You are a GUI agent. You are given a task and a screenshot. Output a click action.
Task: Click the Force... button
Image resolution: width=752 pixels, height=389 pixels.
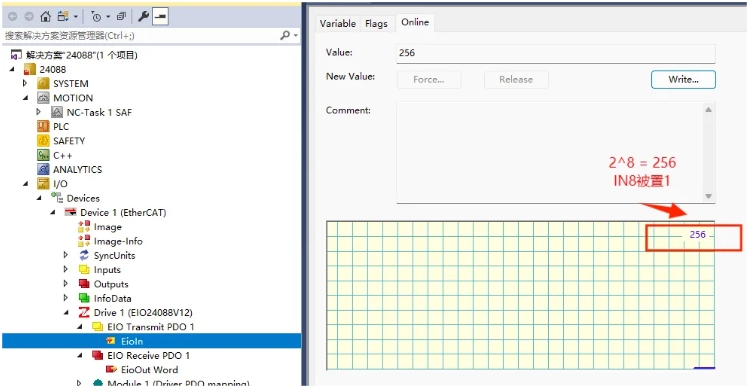pos(429,80)
